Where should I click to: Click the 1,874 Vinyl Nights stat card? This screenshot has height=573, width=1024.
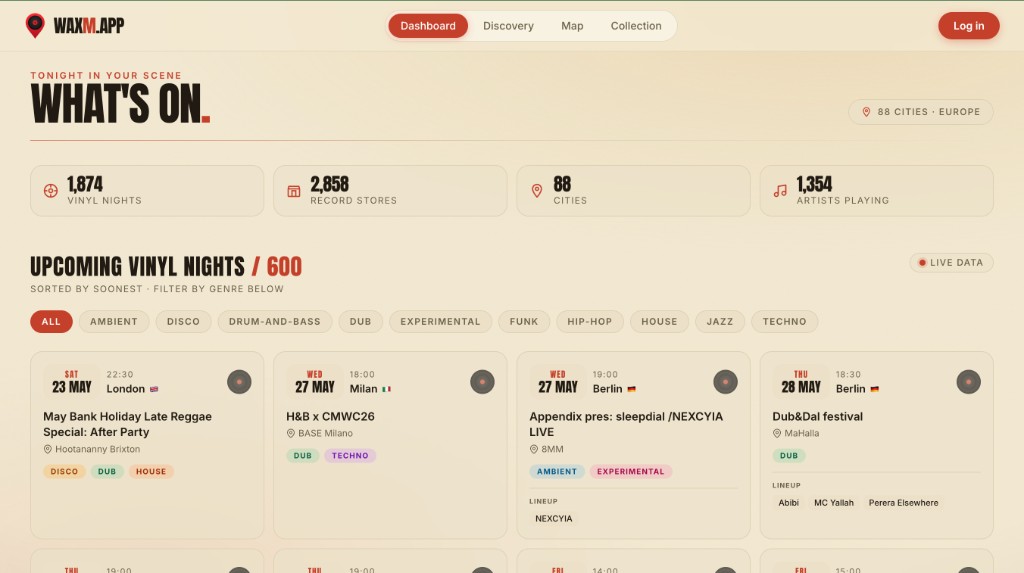point(147,191)
